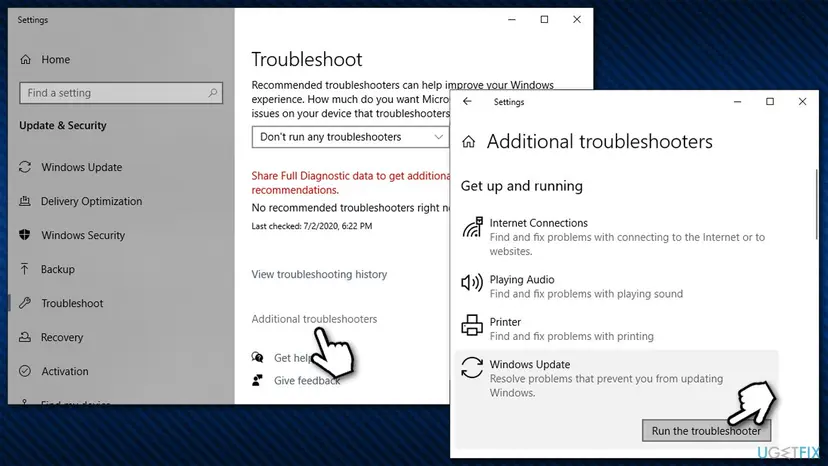828x466 pixels.
Task: Focus the Find a setting search box
Action: click(x=121, y=93)
